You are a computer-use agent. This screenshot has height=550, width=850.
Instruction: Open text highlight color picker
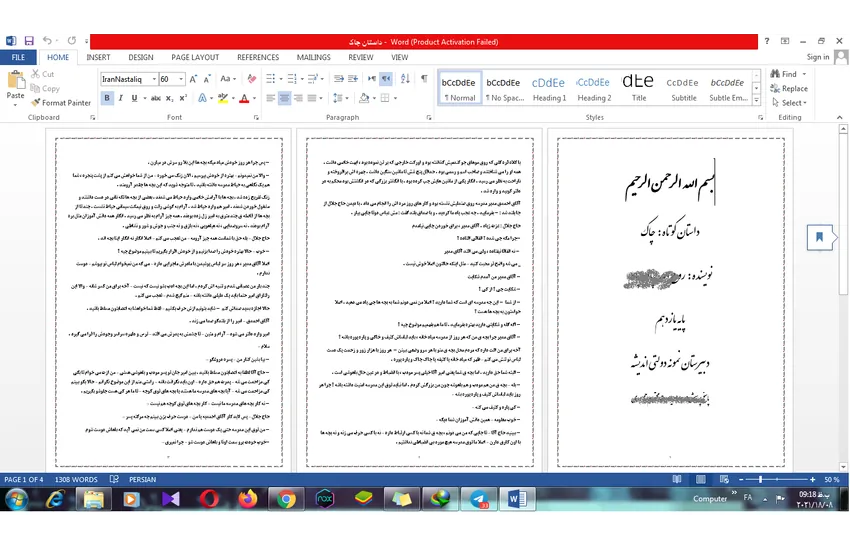coord(233,98)
